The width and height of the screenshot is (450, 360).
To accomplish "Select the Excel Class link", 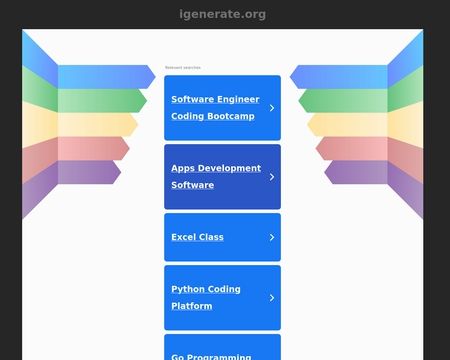I will pos(222,237).
